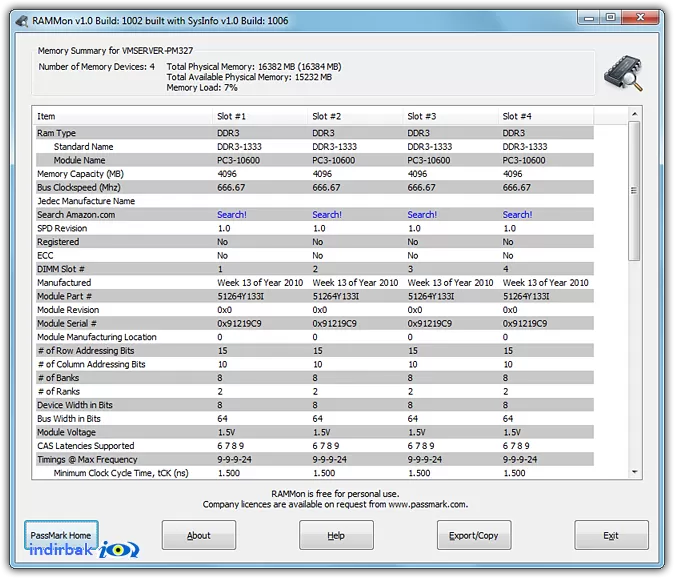This screenshot has height=578, width=674.
Task: Click the Memory Load 7% text
Action: tap(202, 87)
